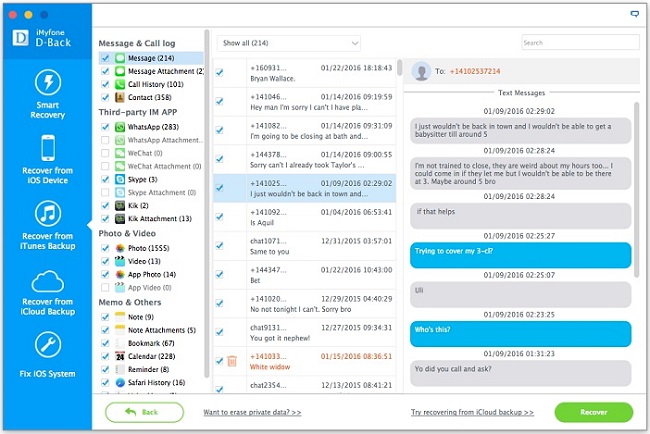Image resolution: width=650 pixels, height=434 pixels.
Task: Click the Skype icon
Action: [120, 179]
